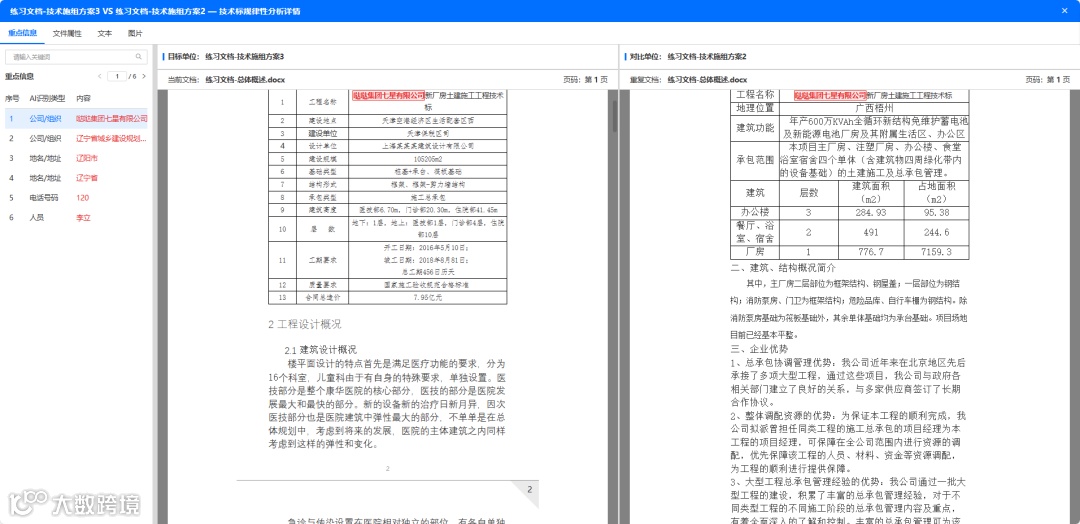Click the 序号 column header
This screenshot has width=1080, height=524.
tap(12, 98)
